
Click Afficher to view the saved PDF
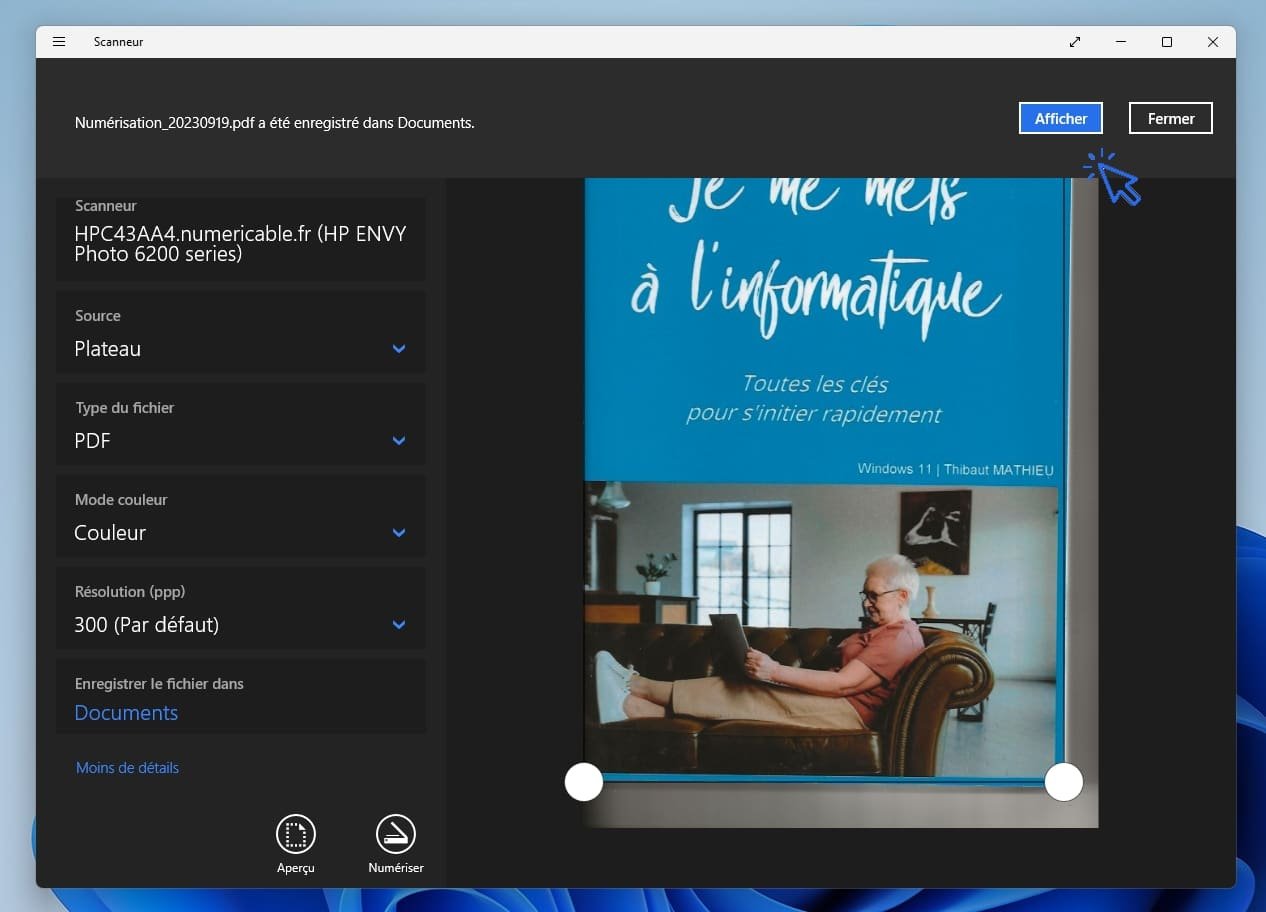(x=1061, y=118)
